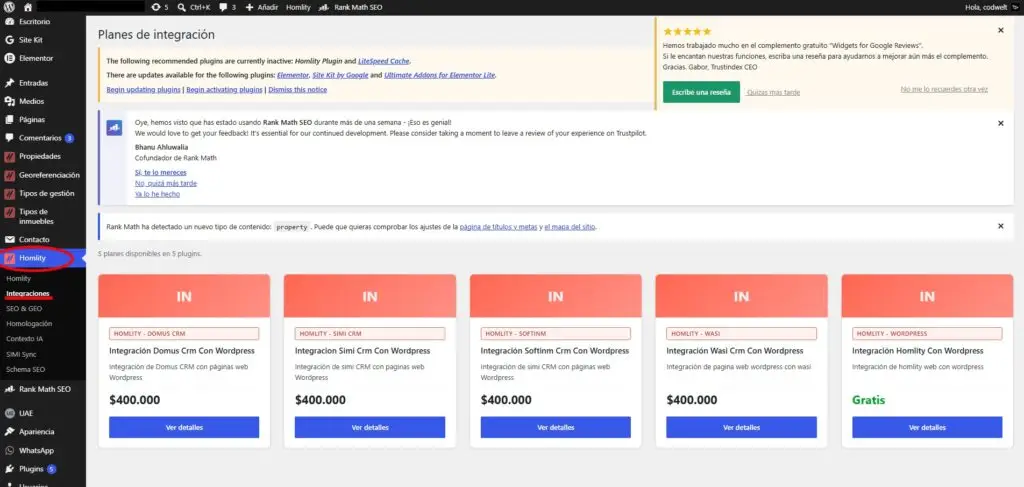Click the Rank Math logo in notice

(114, 128)
